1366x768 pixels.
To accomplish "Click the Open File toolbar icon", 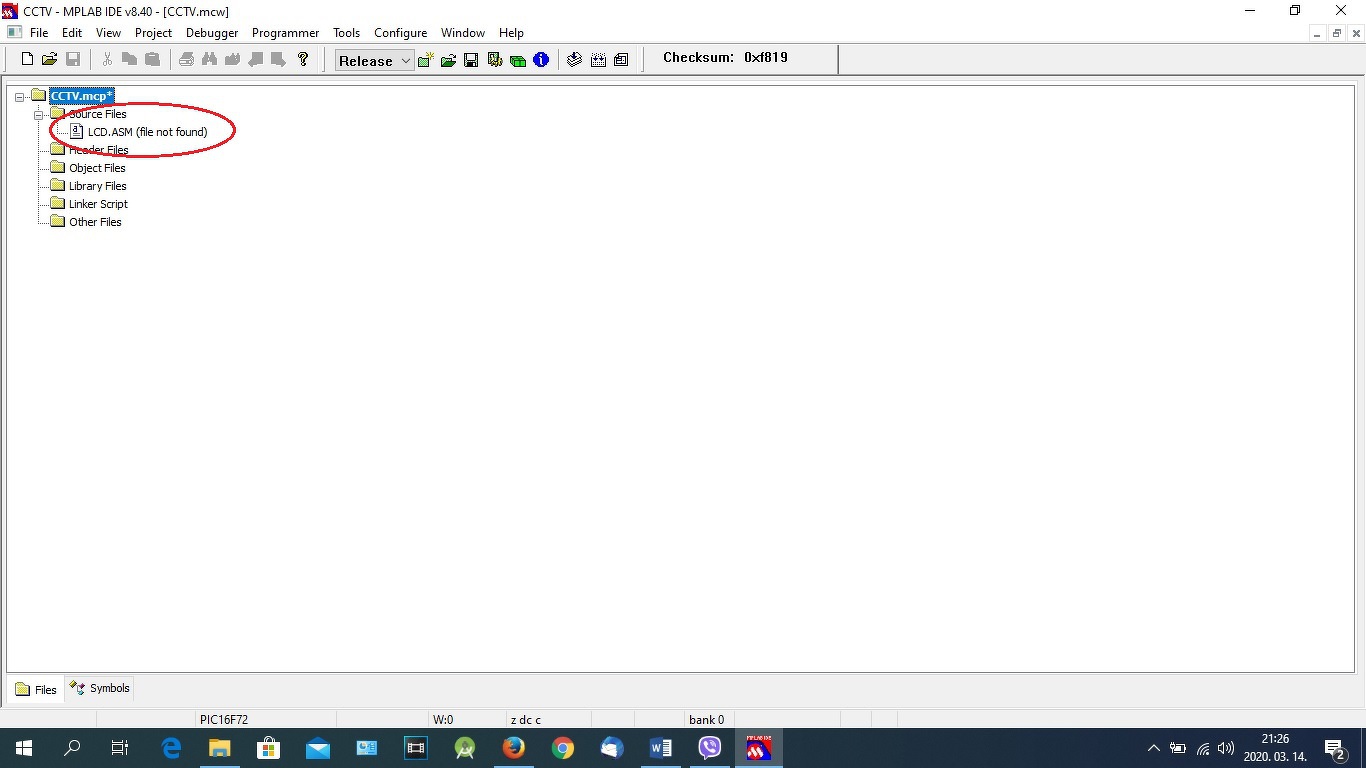I will (x=50, y=60).
